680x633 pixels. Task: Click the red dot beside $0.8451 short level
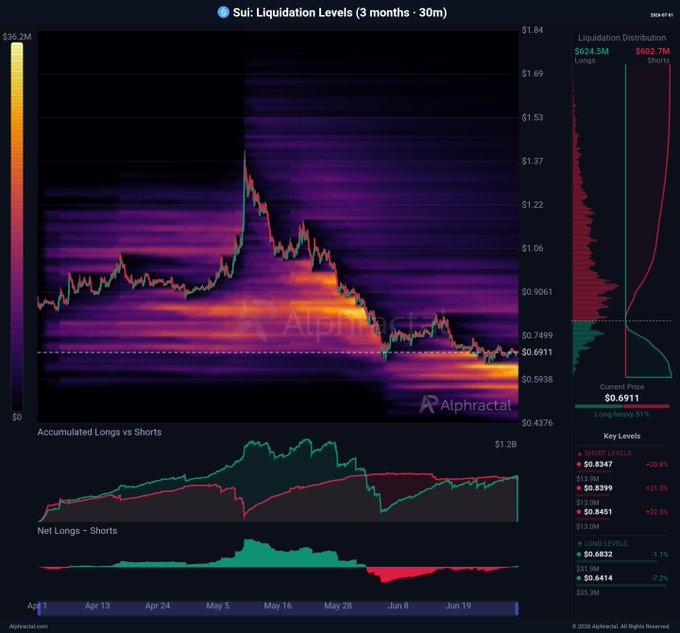579,512
